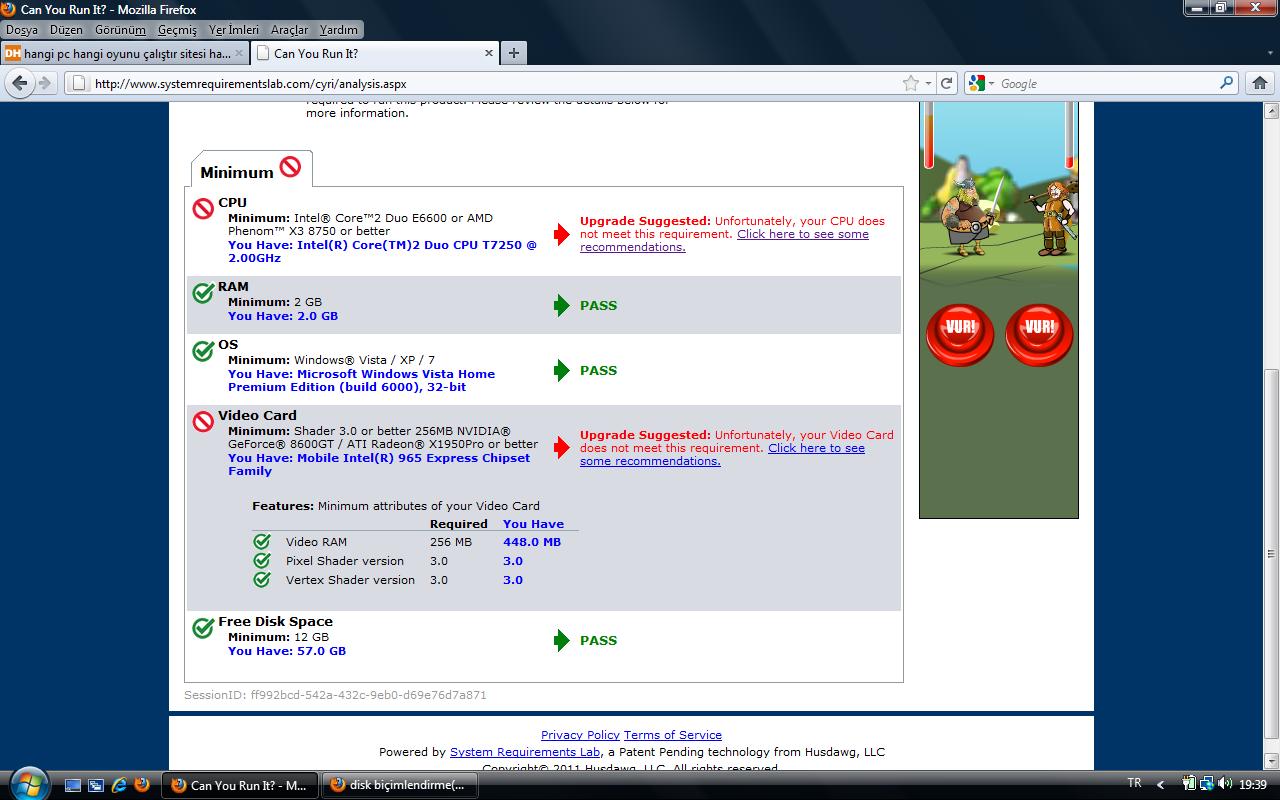Click the SessionID text below the table
Screen dimensions: 1280x800
tap(335, 695)
